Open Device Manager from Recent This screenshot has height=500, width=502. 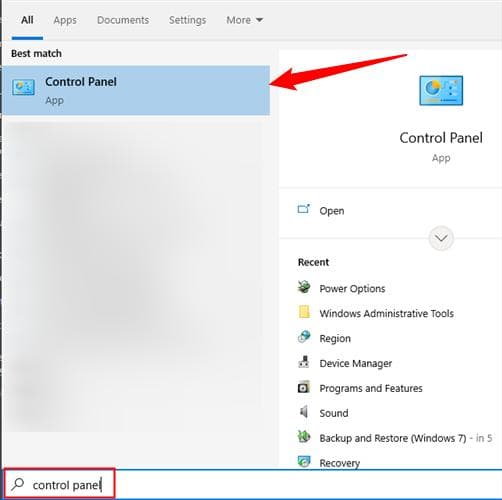(x=356, y=363)
